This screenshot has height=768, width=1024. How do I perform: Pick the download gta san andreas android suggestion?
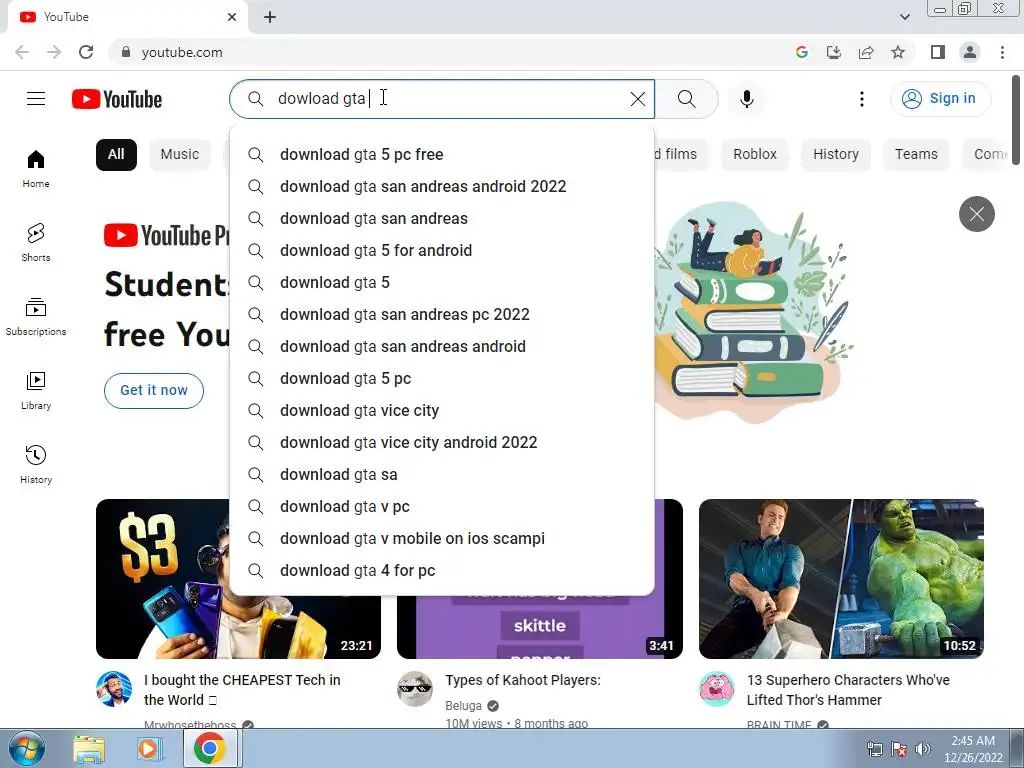pyautogui.click(x=442, y=347)
